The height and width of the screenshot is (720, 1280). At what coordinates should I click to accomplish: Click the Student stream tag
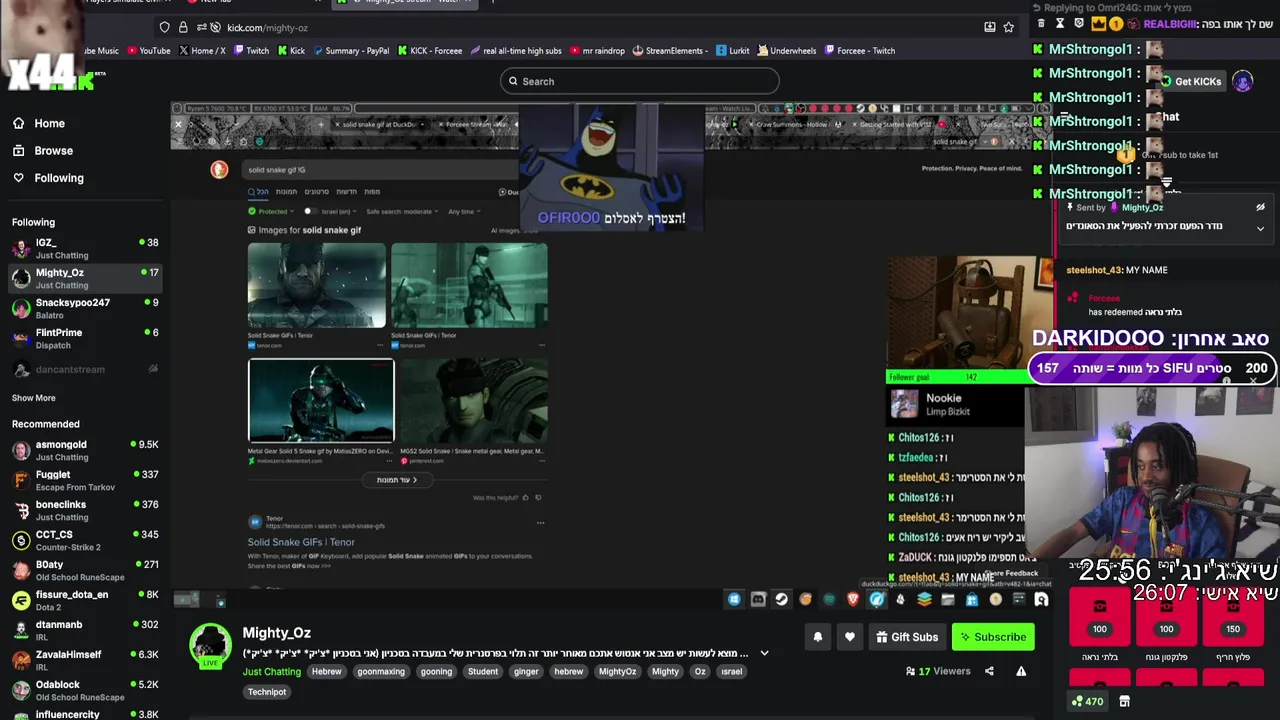483,671
